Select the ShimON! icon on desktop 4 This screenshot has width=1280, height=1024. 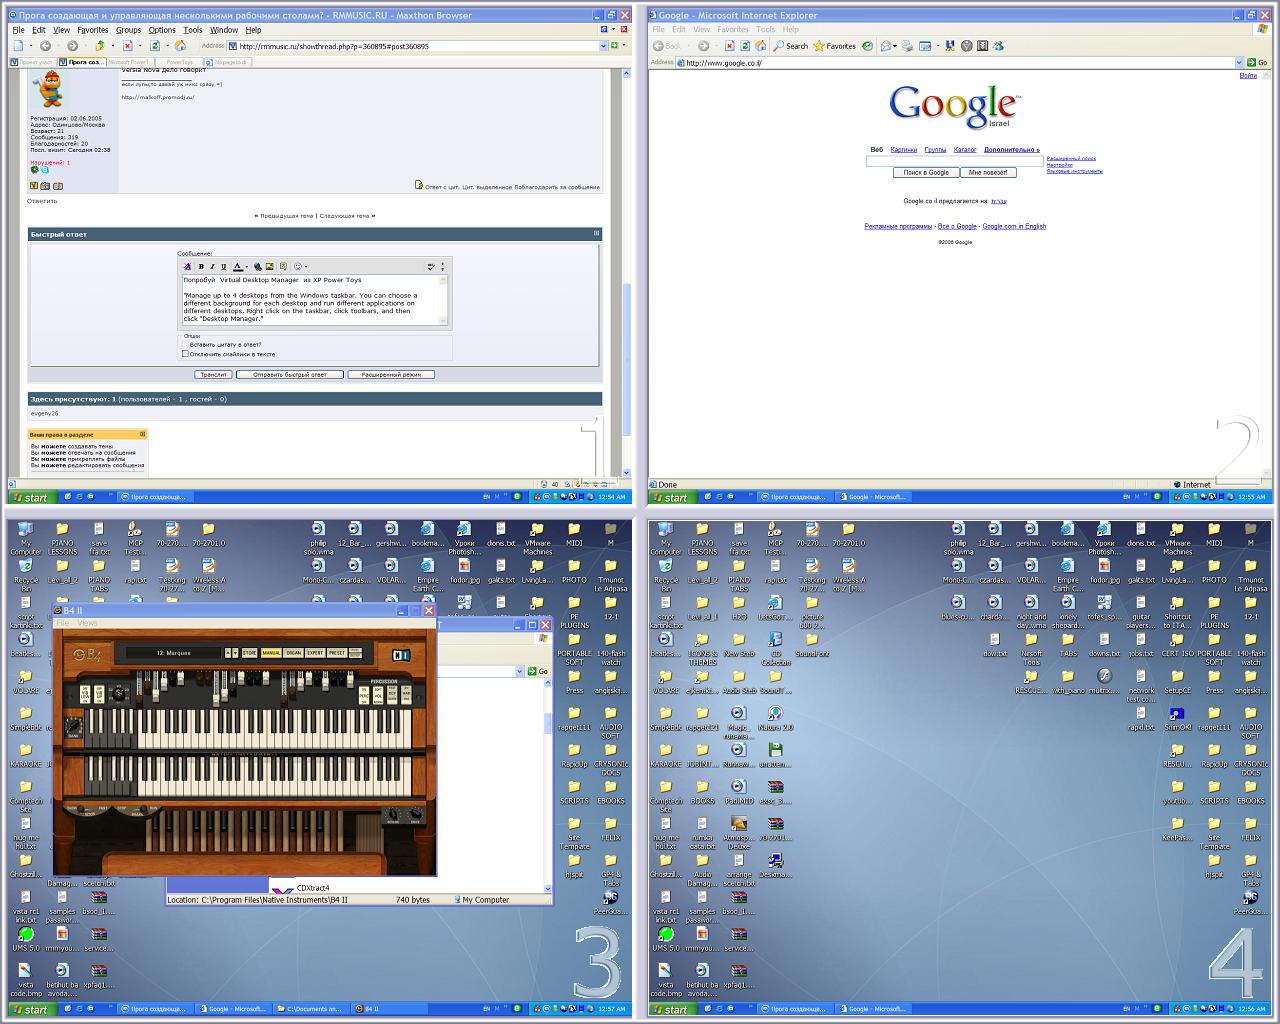pos(1177,718)
